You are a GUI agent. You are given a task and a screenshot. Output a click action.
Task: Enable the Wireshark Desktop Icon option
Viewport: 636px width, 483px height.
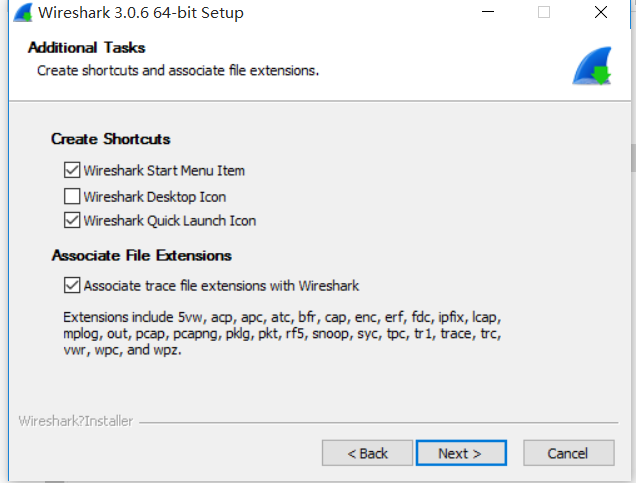click(x=72, y=196)
